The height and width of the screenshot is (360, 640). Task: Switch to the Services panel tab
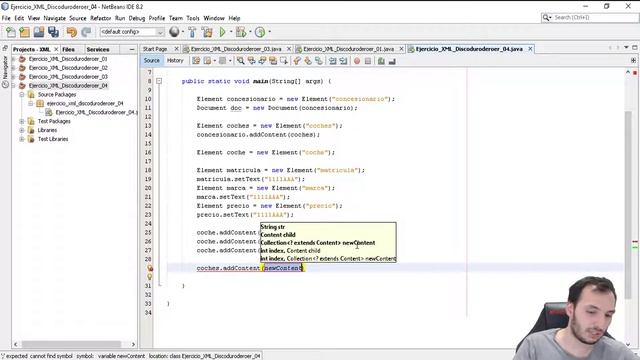[98, 49]
